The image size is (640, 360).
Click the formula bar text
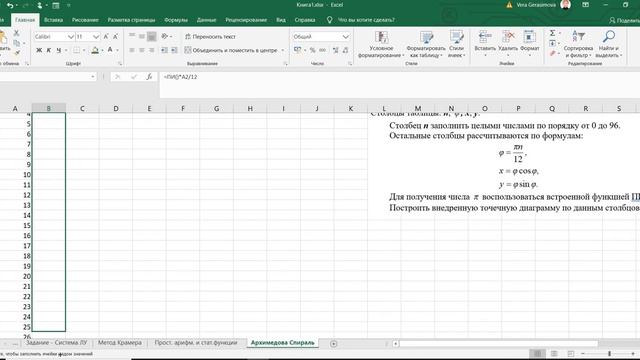pyautogui.click(x=180, y=77)
